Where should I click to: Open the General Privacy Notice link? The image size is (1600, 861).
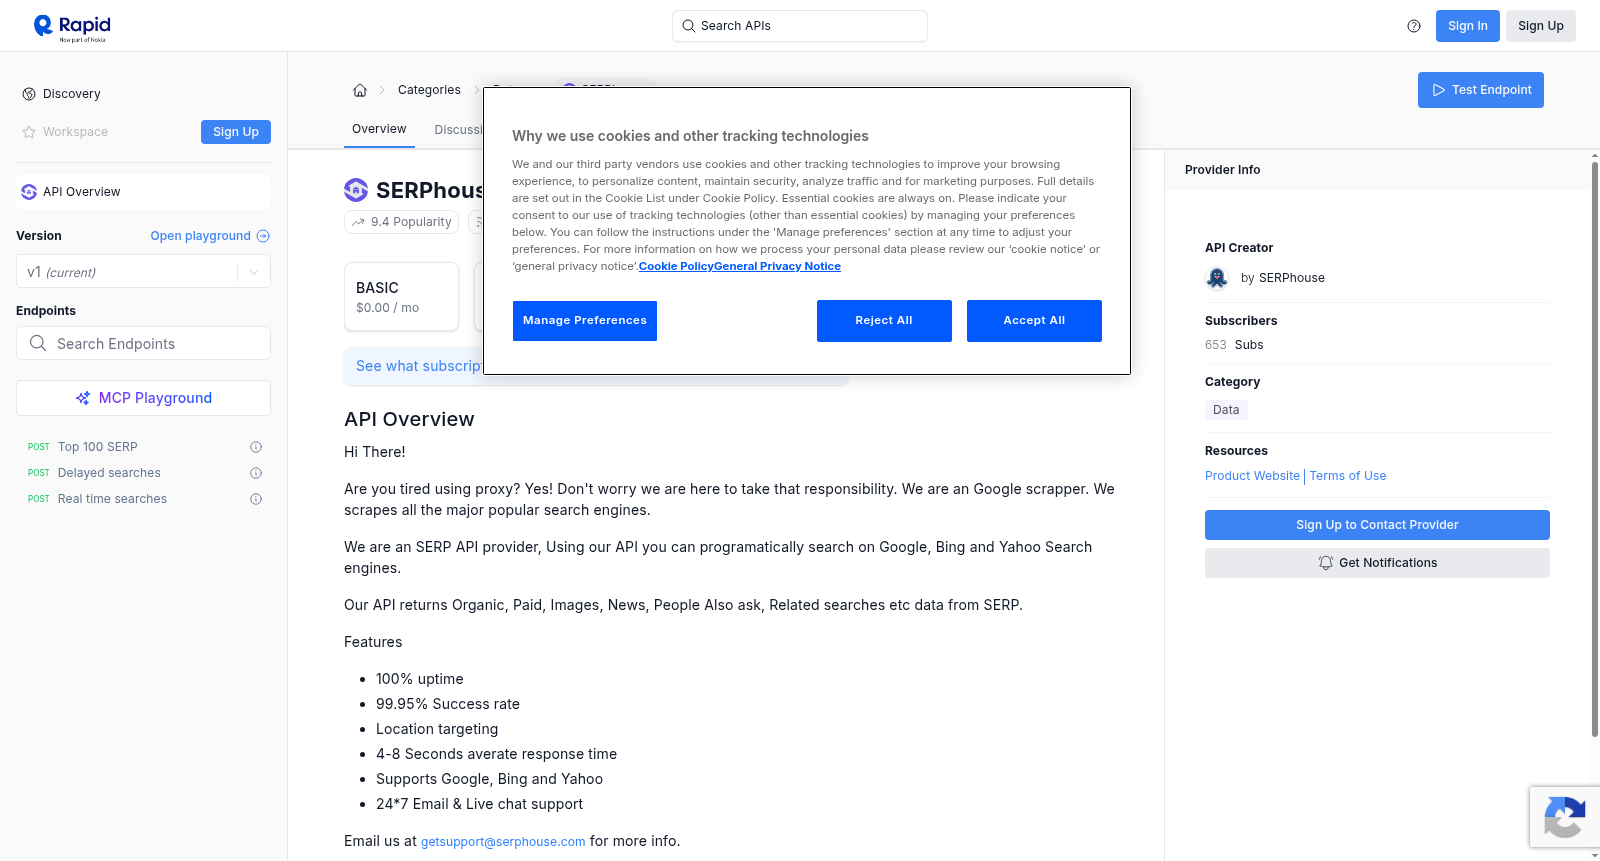[777, 267]
